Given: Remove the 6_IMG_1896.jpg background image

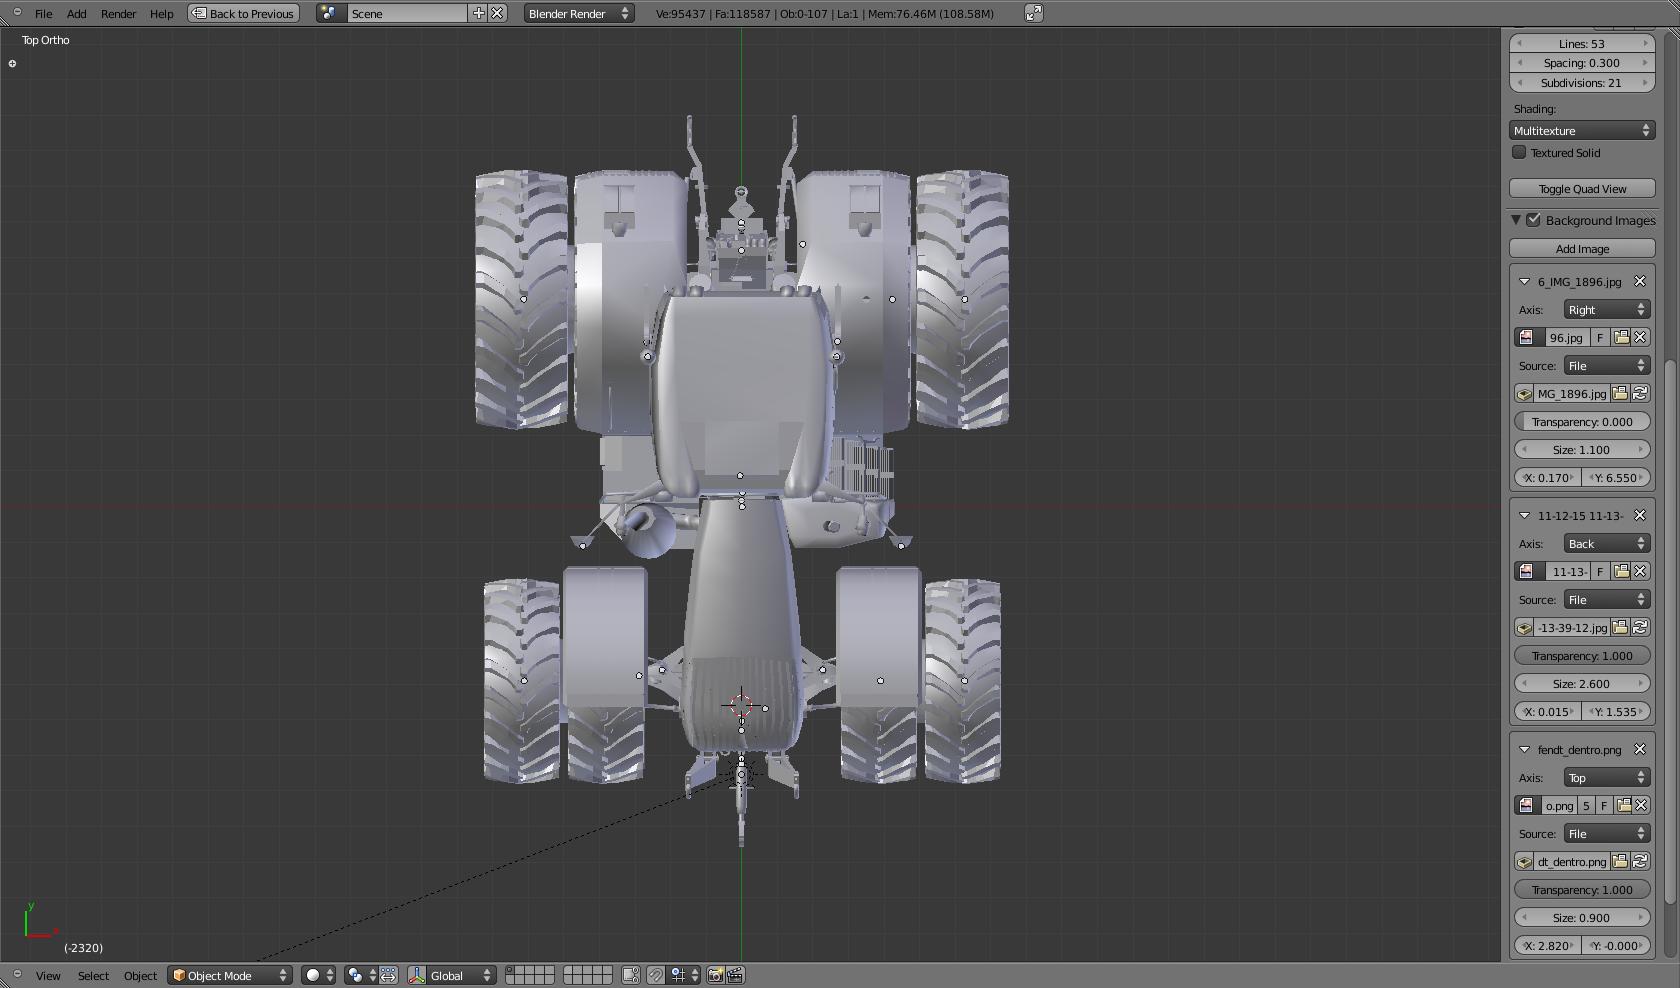Looking at the screenshot, I should [x=1640, y=282].
